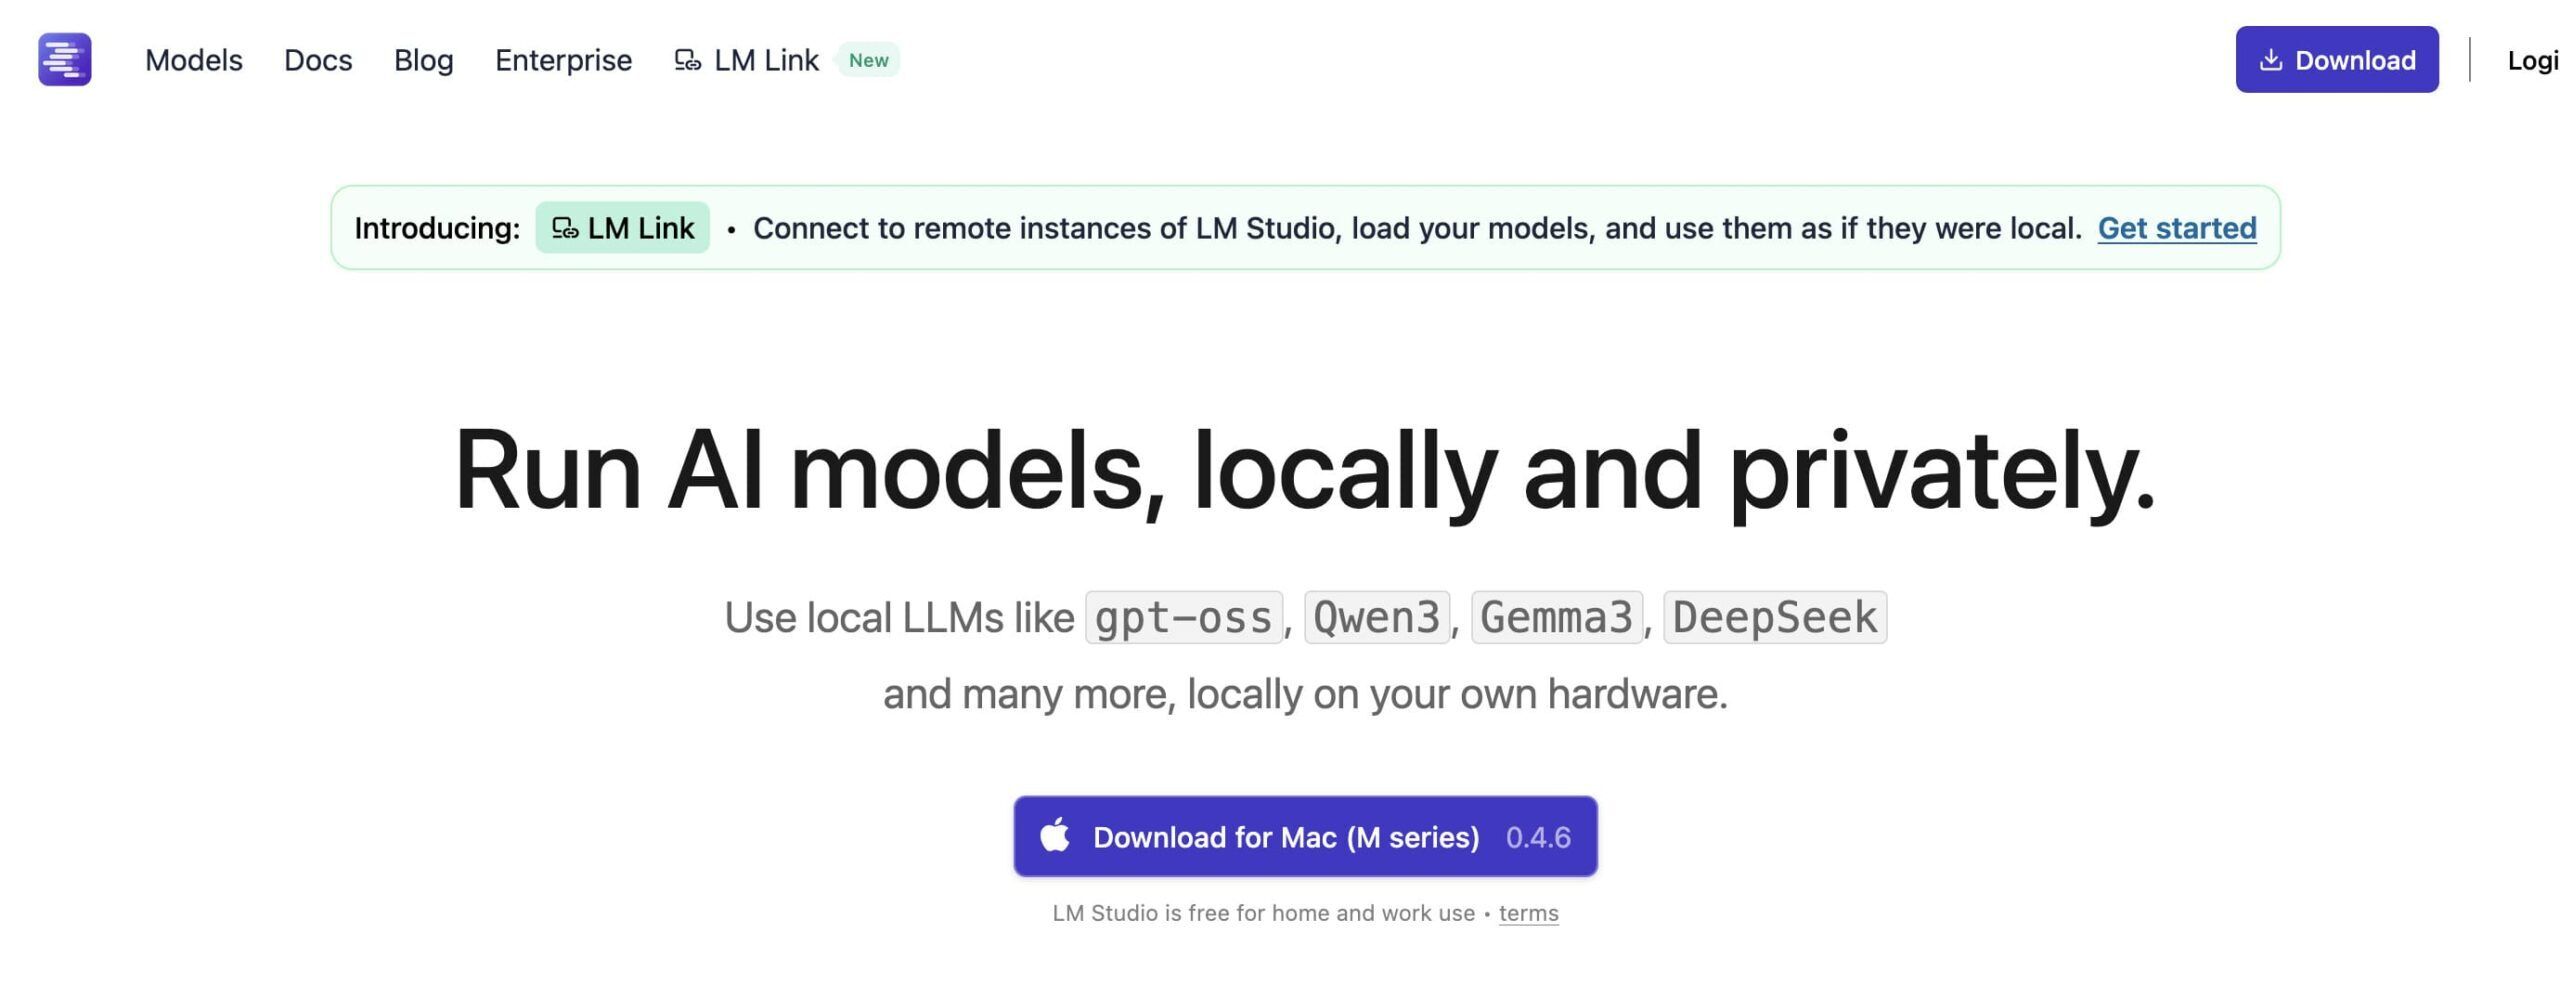Open the Login link
The image size is (2560, 986).
2533,60
